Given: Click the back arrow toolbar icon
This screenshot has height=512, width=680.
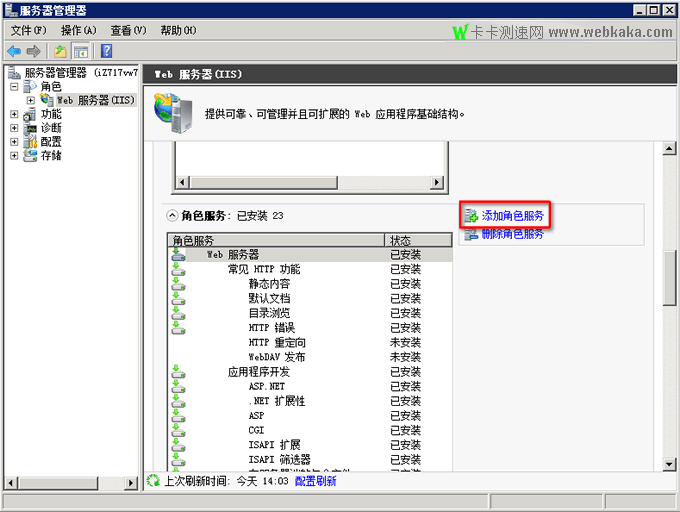Looking at the screenshot, I should (14, 51).
